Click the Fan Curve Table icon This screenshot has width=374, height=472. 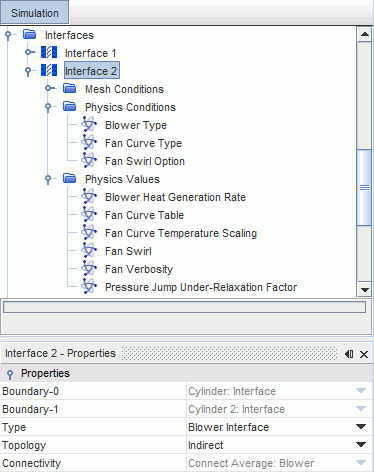pyautogui.click(x=89, y=215)
